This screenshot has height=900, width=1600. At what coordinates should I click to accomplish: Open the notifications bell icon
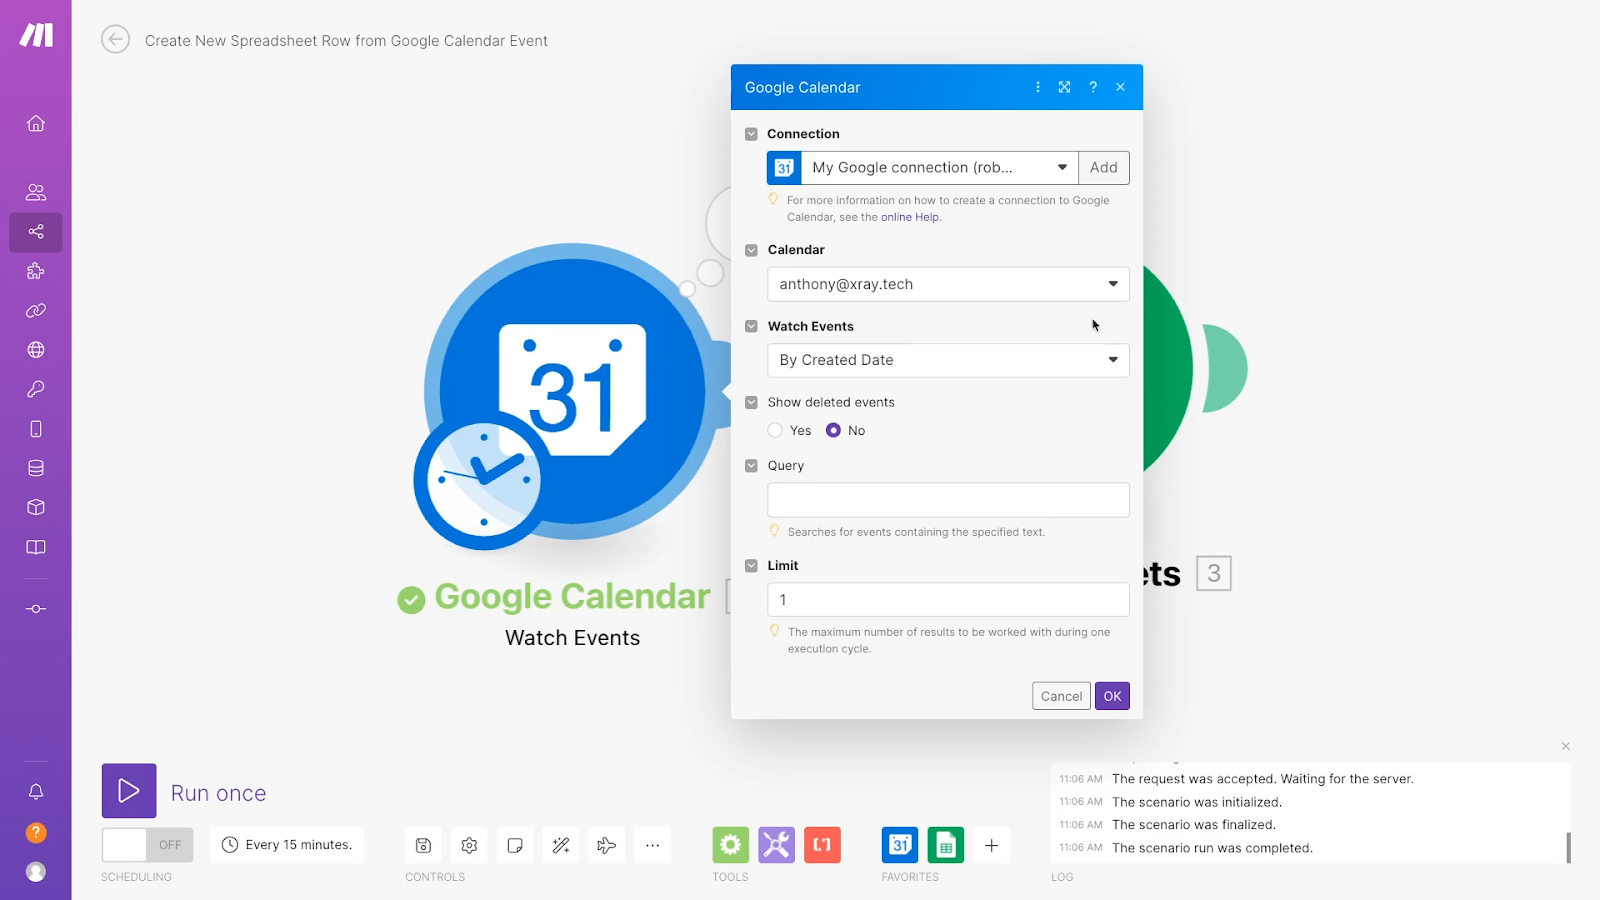pyautogui.click(x=36, y=792)
